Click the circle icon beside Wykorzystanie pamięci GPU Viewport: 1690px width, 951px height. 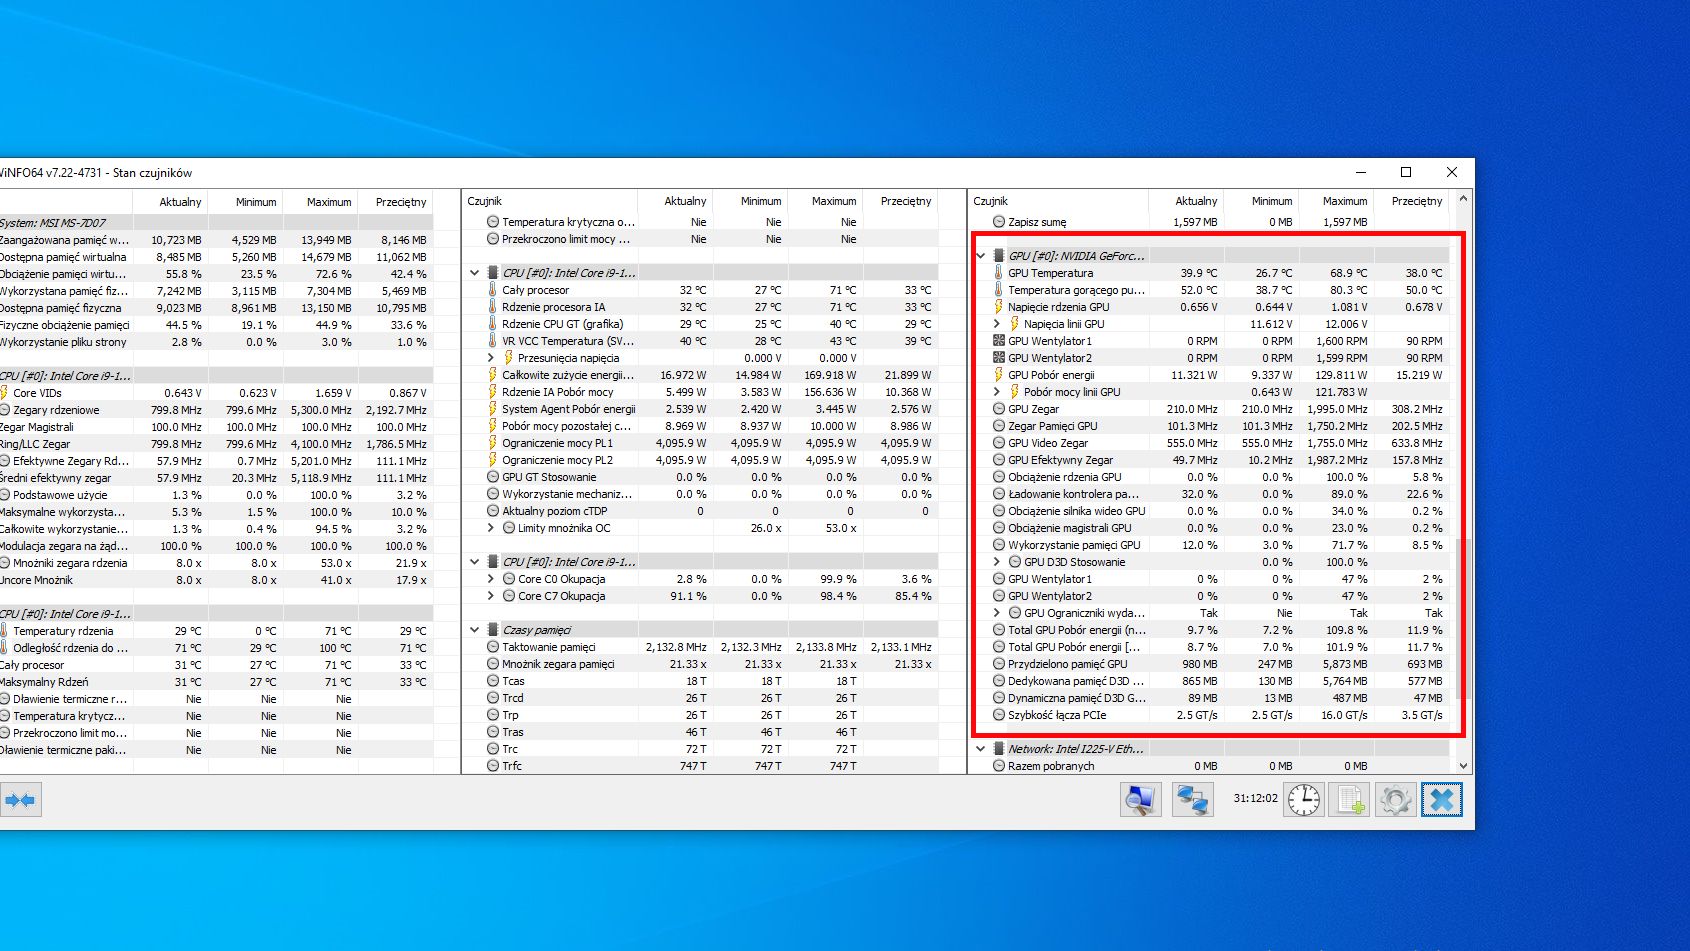coord(998,545)
